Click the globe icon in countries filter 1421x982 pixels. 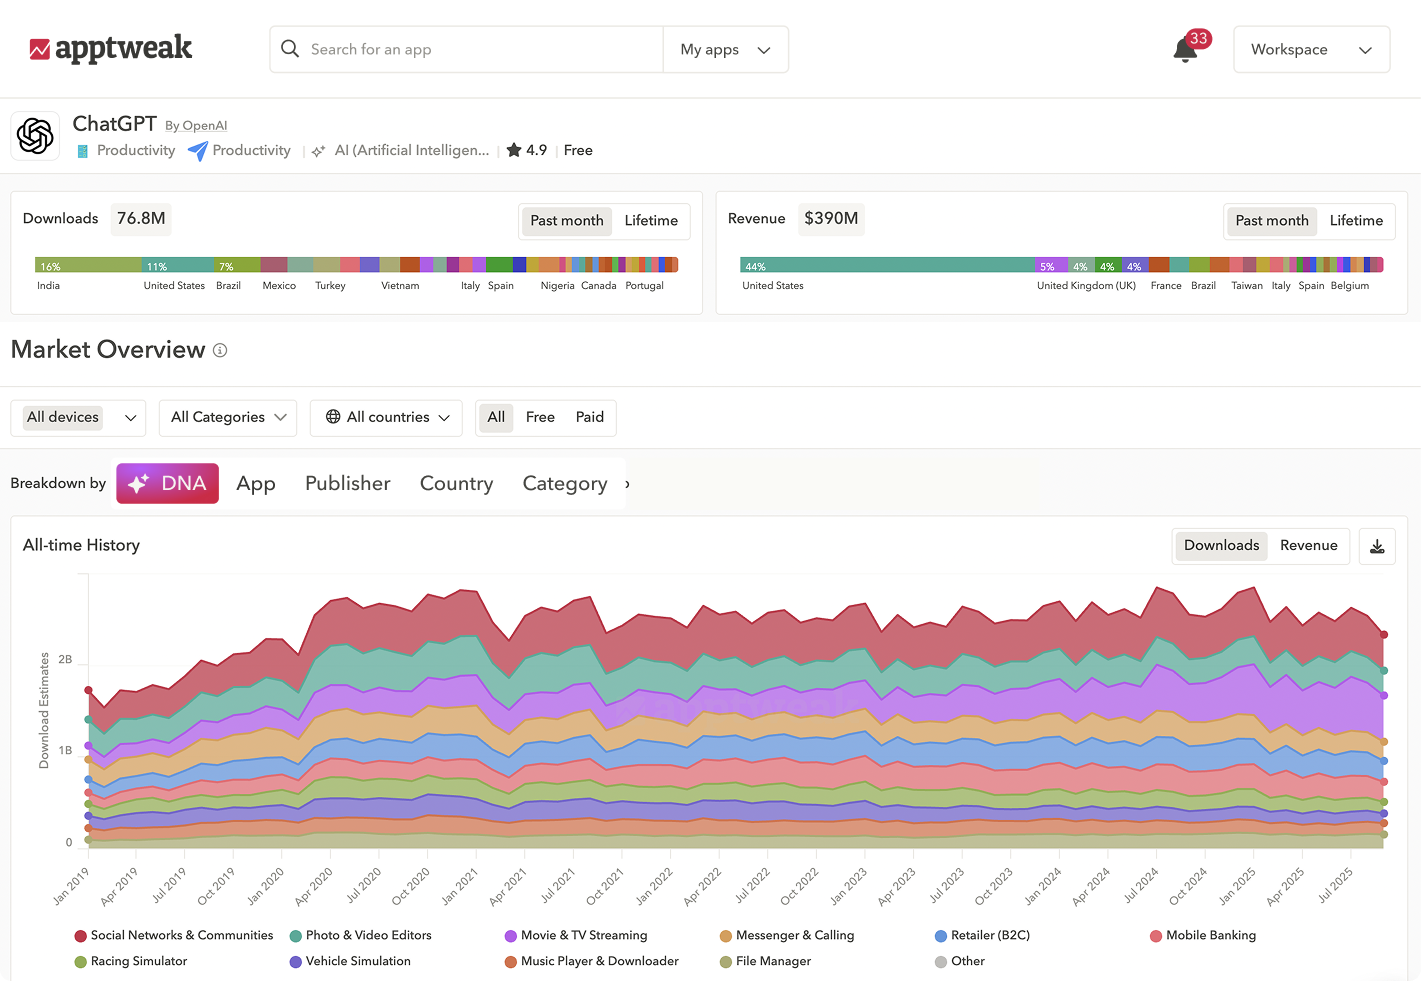[x=333, y=417]
